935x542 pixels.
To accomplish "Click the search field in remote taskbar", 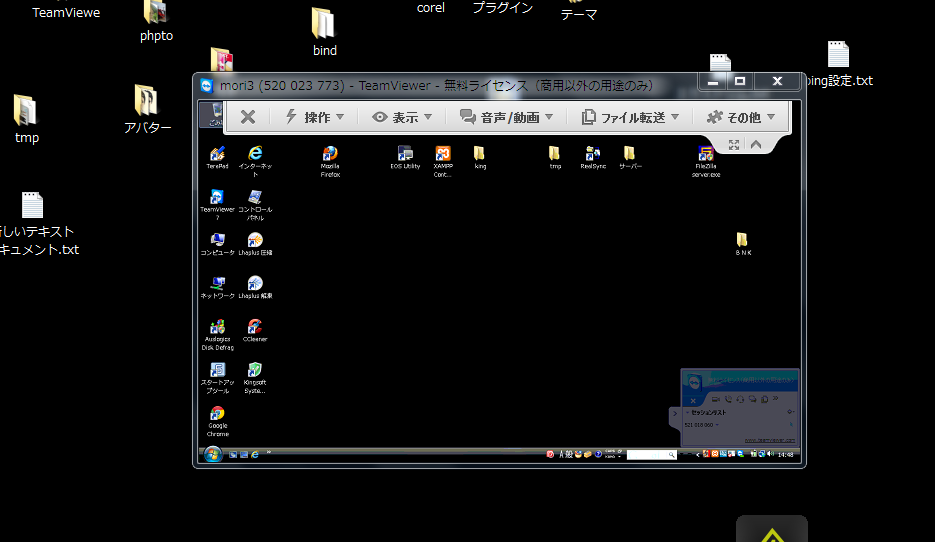I will click(652, 454).
